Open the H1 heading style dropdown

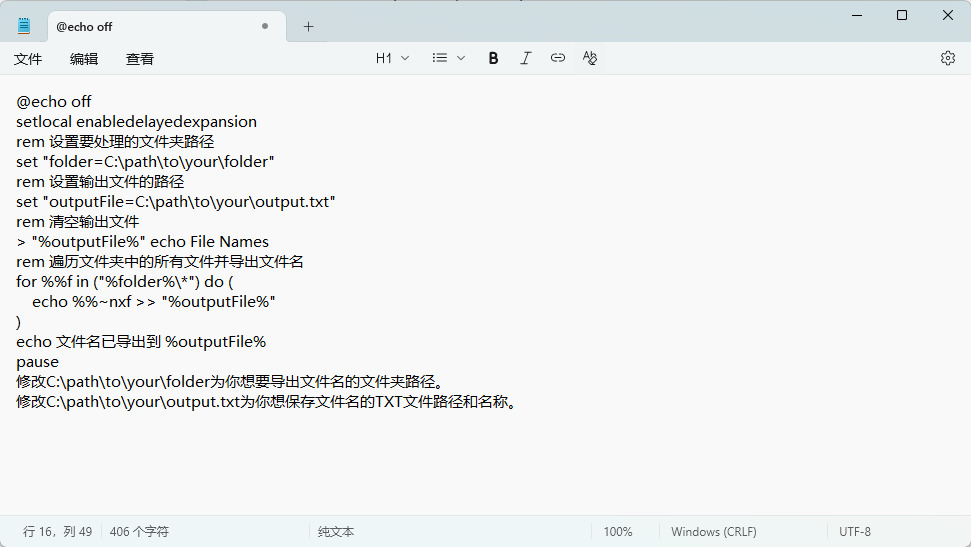[392, 58]
